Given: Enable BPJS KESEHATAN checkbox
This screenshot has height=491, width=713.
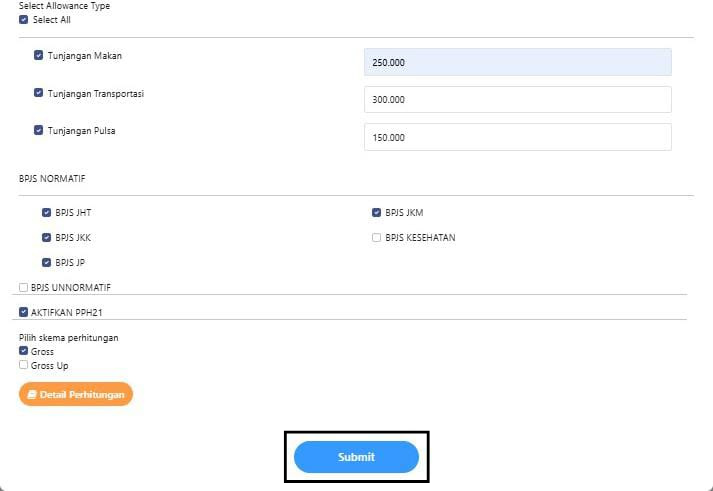Looking at the screenshot, I should [x=376, y=238].
